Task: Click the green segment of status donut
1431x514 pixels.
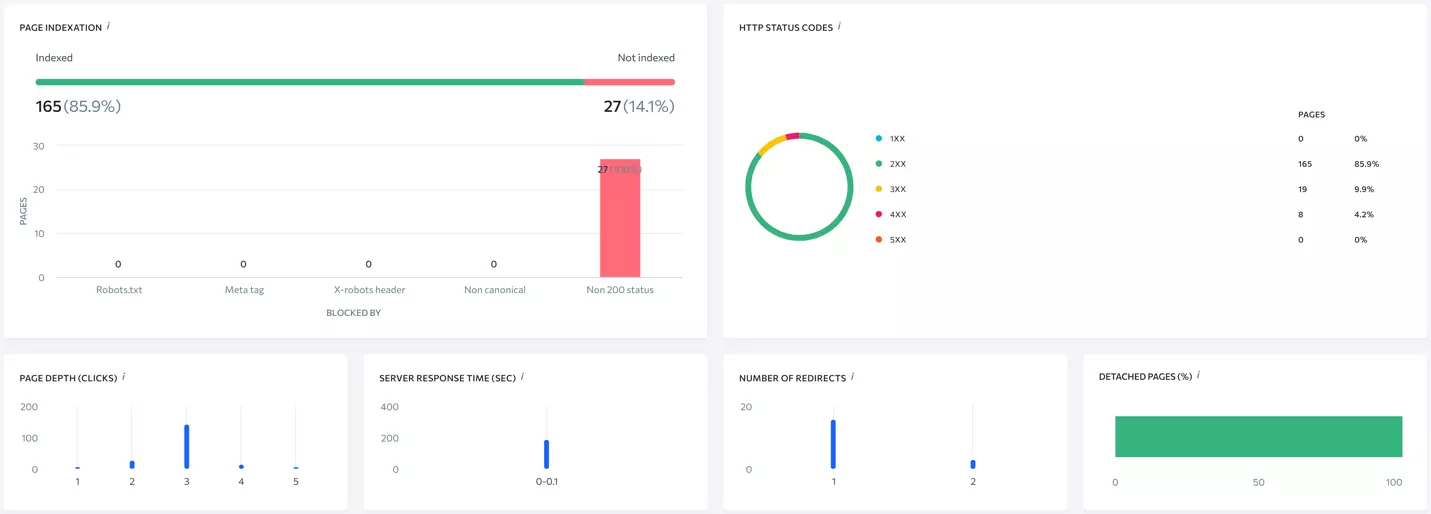Action: point(799,236)
